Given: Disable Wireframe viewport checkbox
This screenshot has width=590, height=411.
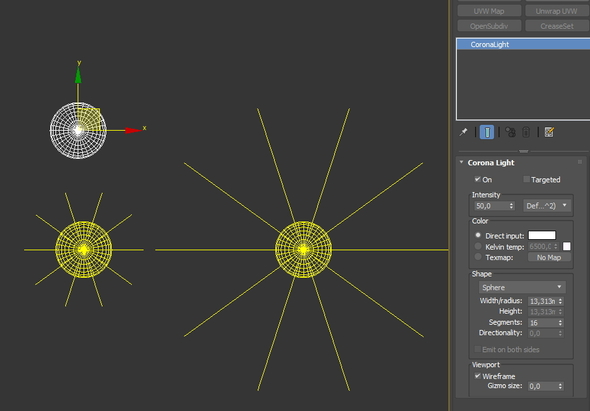Looking at the screenshot, I should point(477,376).
